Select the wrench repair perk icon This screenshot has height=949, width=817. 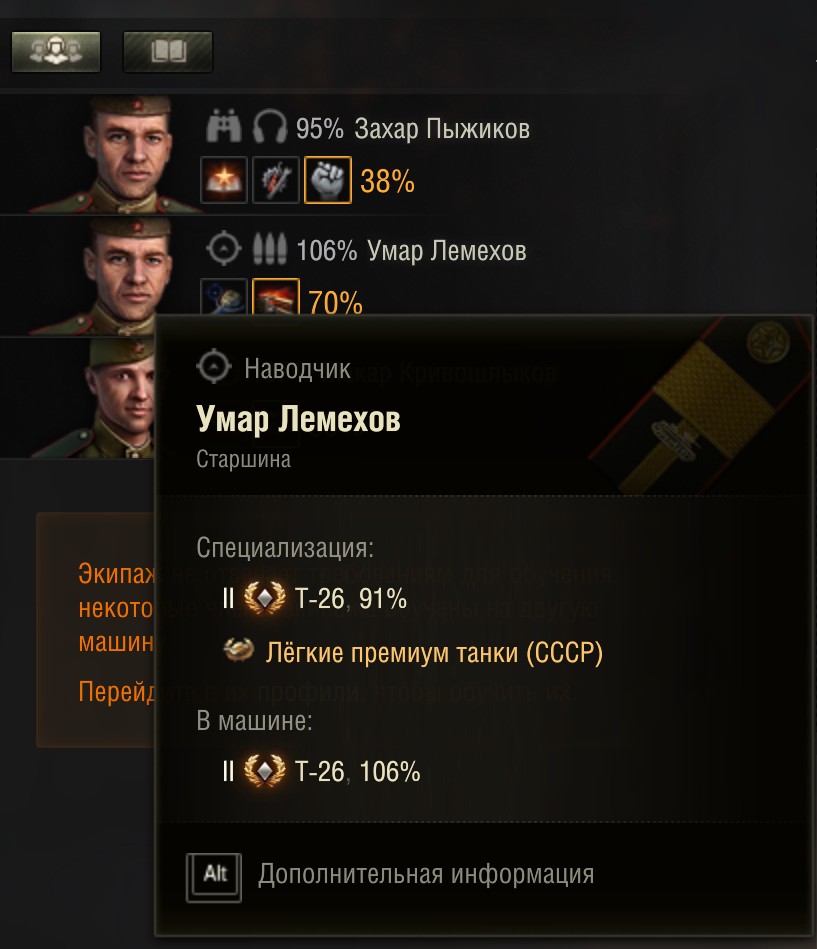(275, 181)
